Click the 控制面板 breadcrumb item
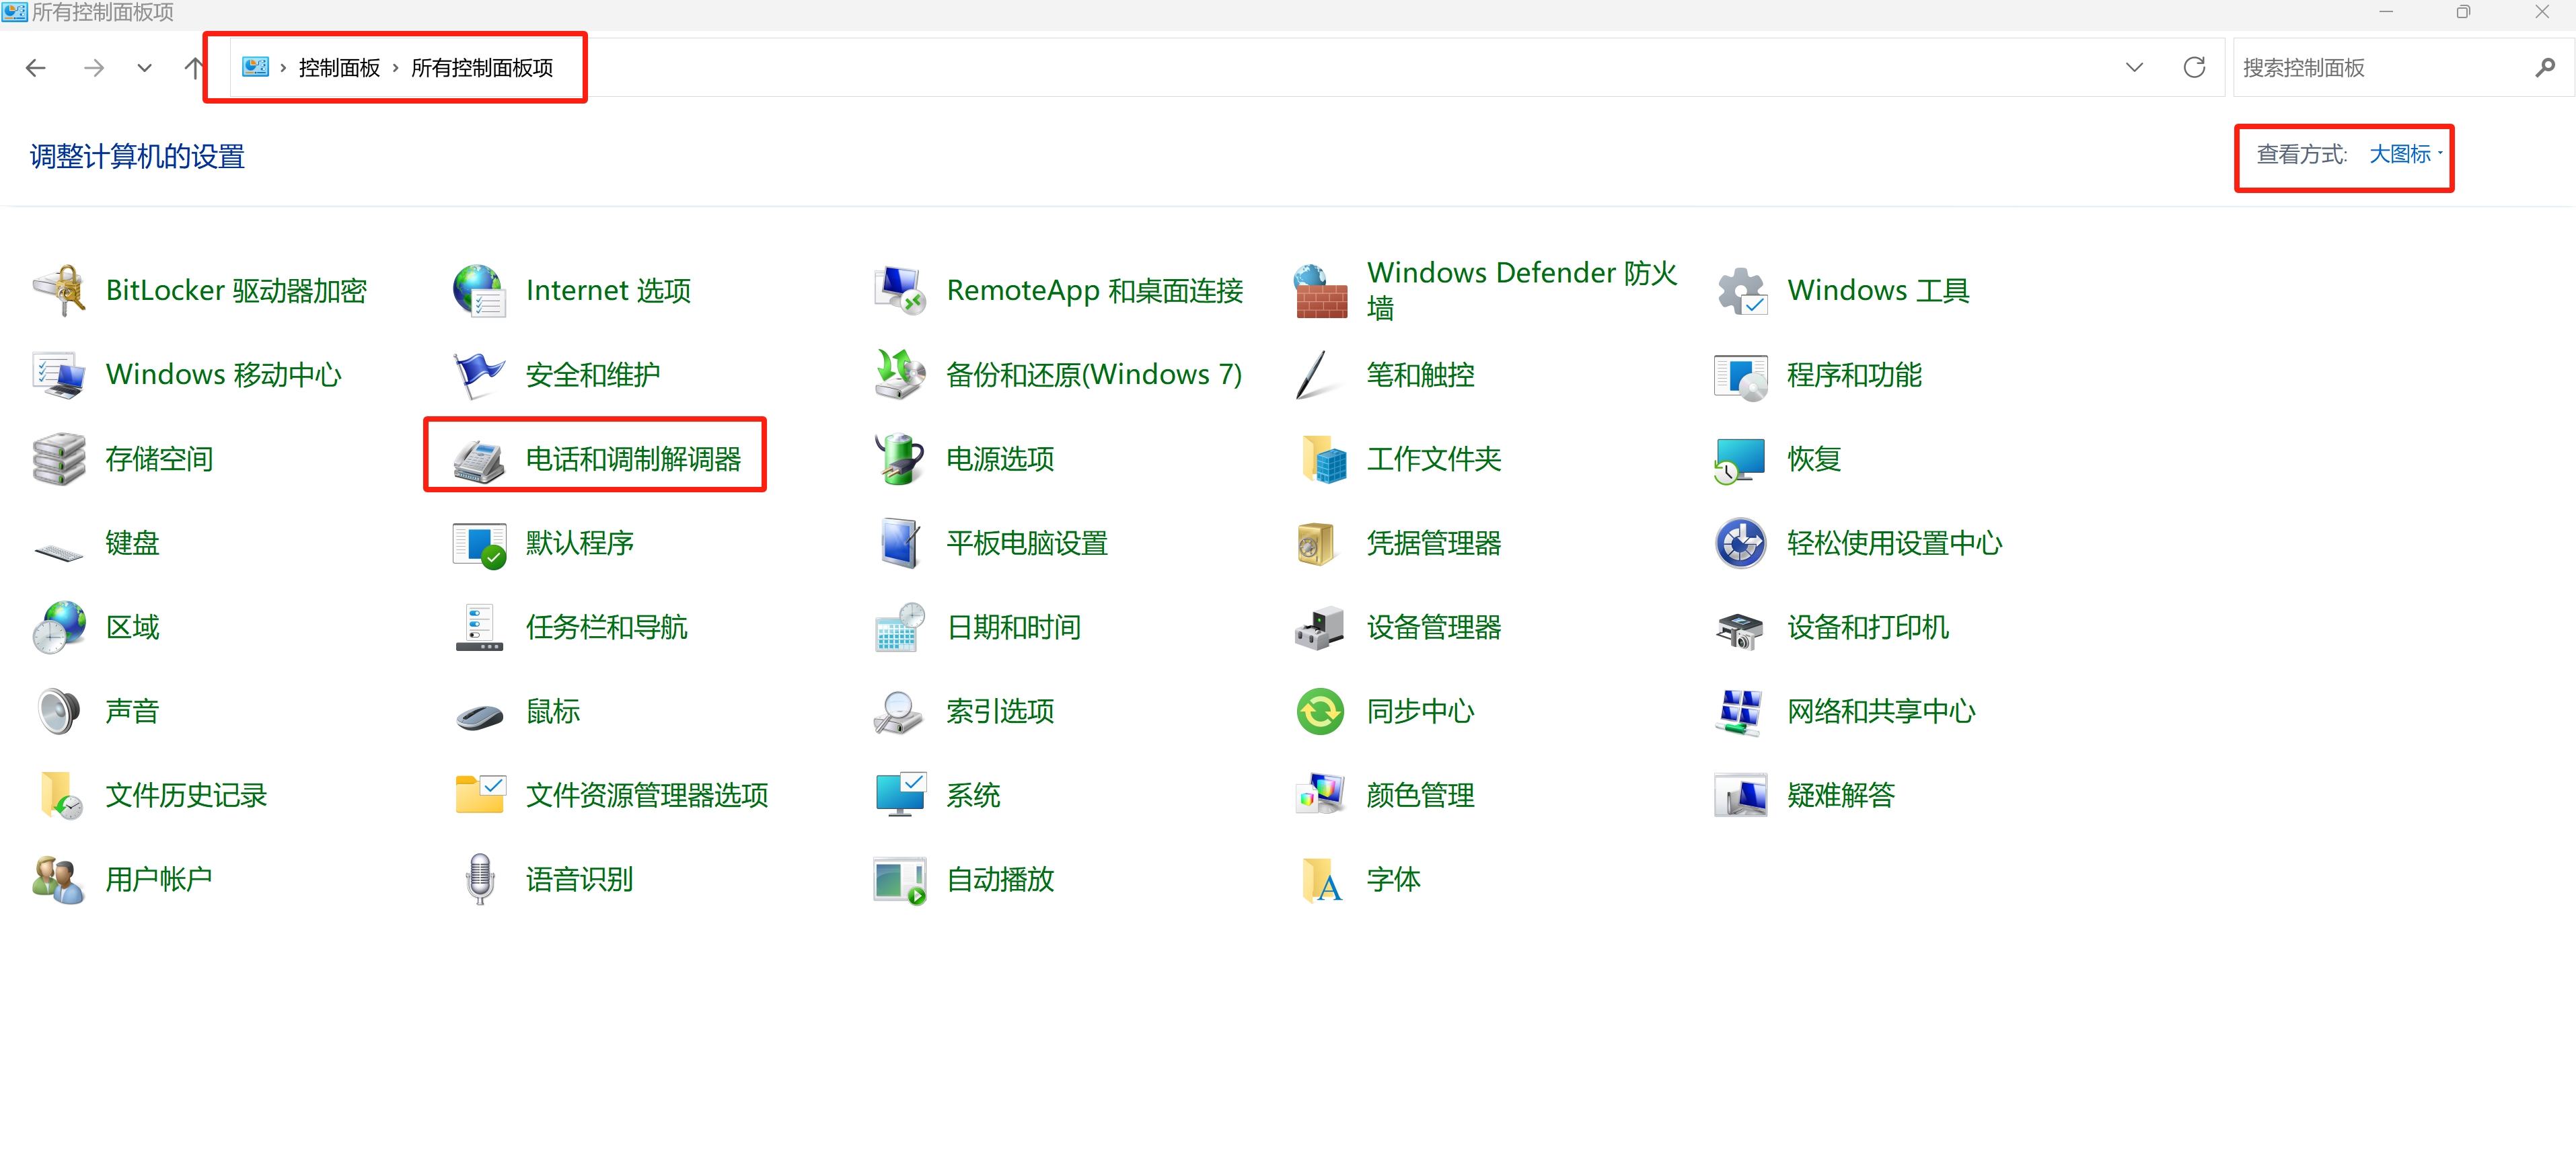2576x1154 pixels. [x=339, y=67]
